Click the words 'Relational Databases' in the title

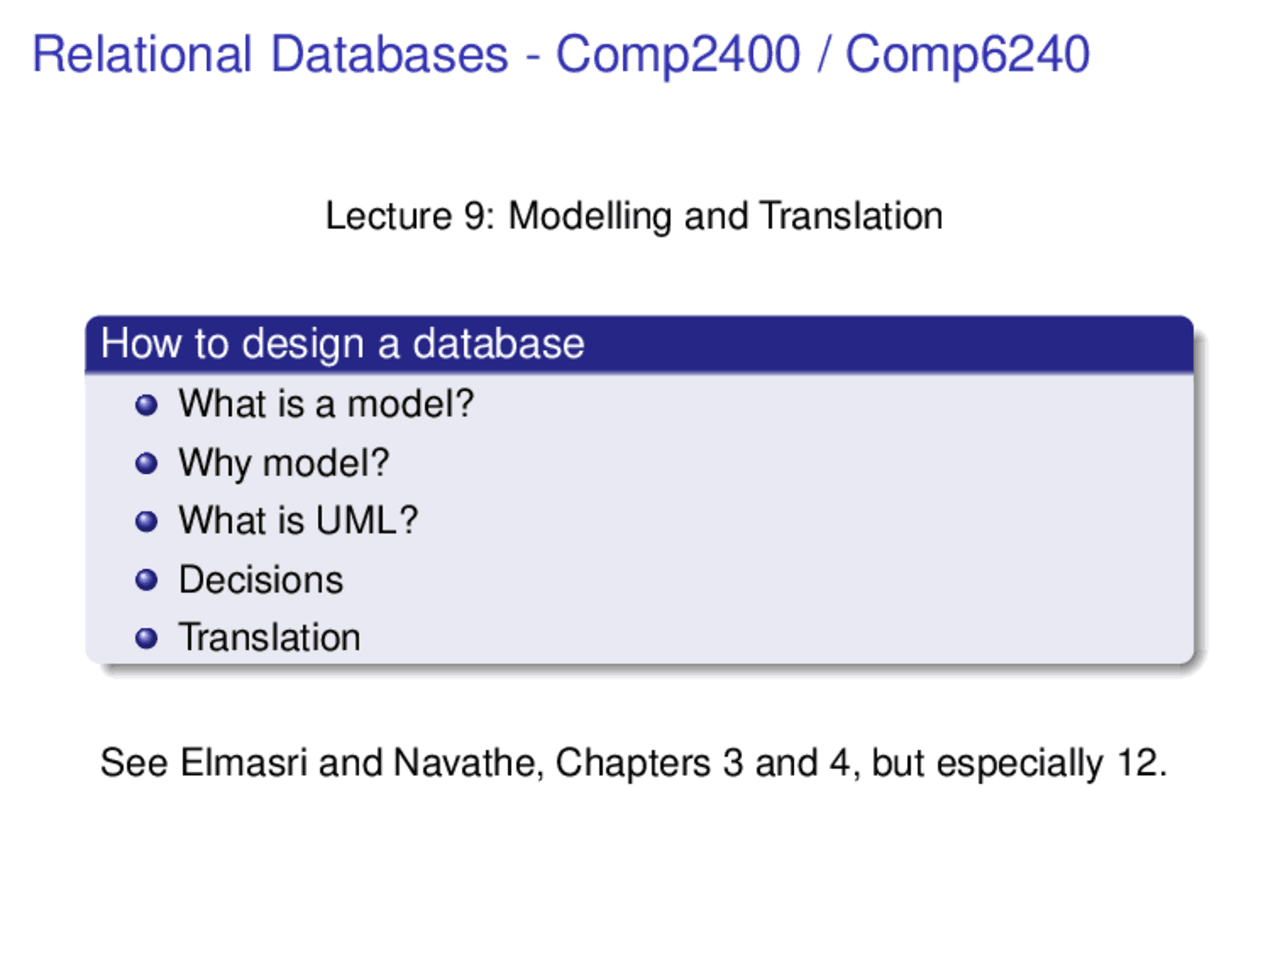point(270,55)
